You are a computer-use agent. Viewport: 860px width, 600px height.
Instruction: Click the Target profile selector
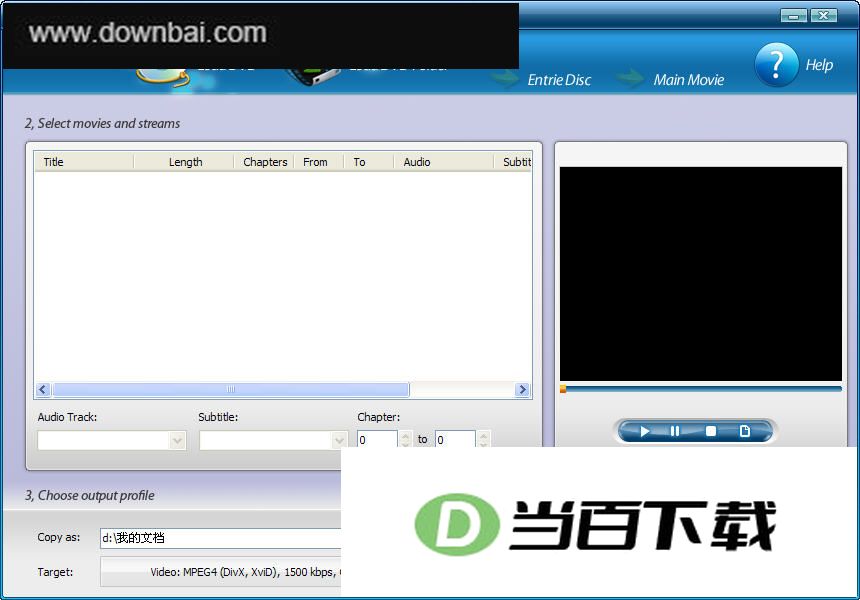[x=220, y=572]
